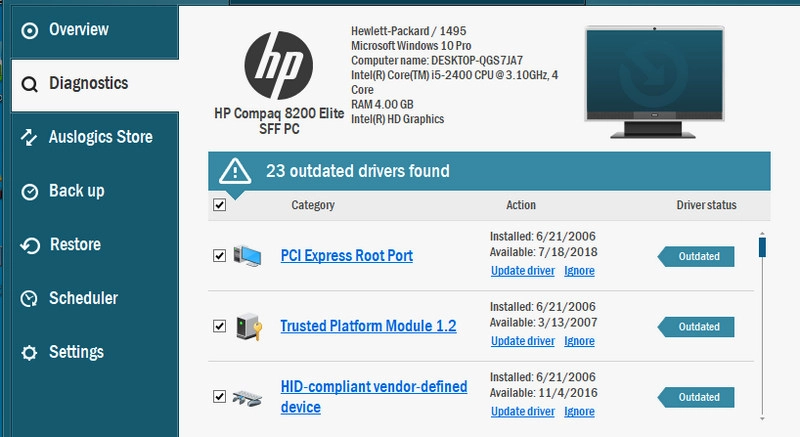The height and width of the screenshot is (437, 800).
Task: Click the HID-compliant device keyboard icon
Action: 247,398
